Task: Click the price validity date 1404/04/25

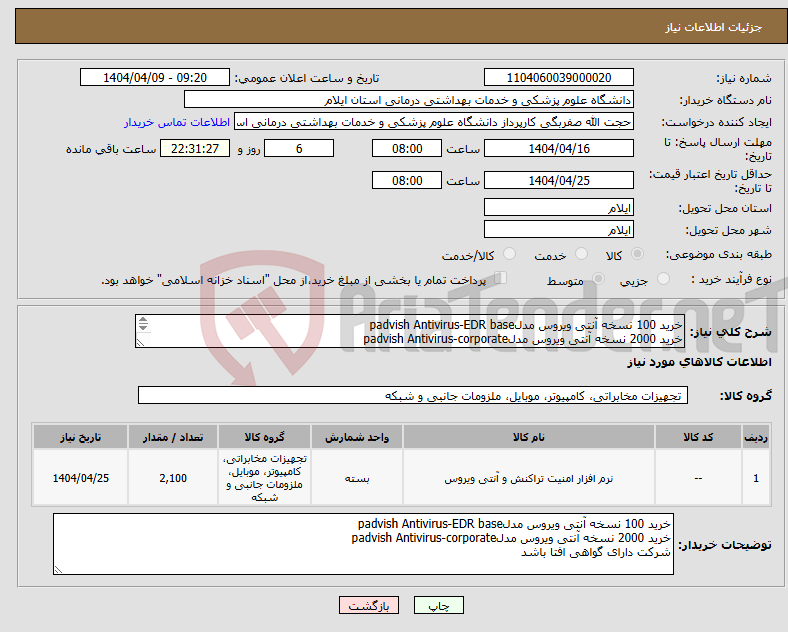Action: click(x=559, y=180)
